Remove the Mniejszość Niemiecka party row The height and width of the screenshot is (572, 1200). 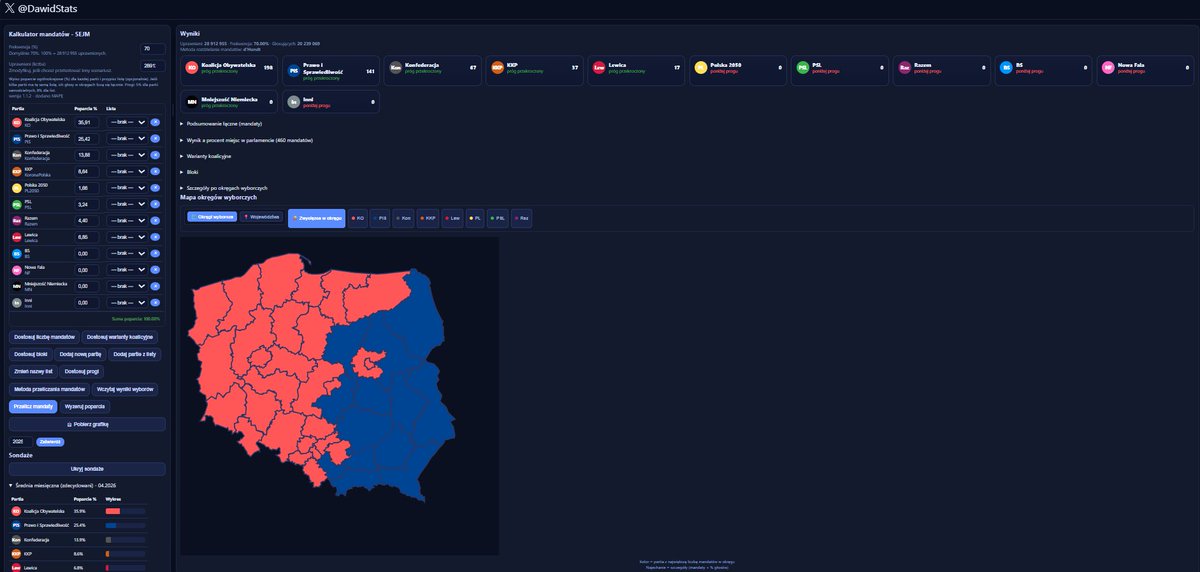click(155, 286)
